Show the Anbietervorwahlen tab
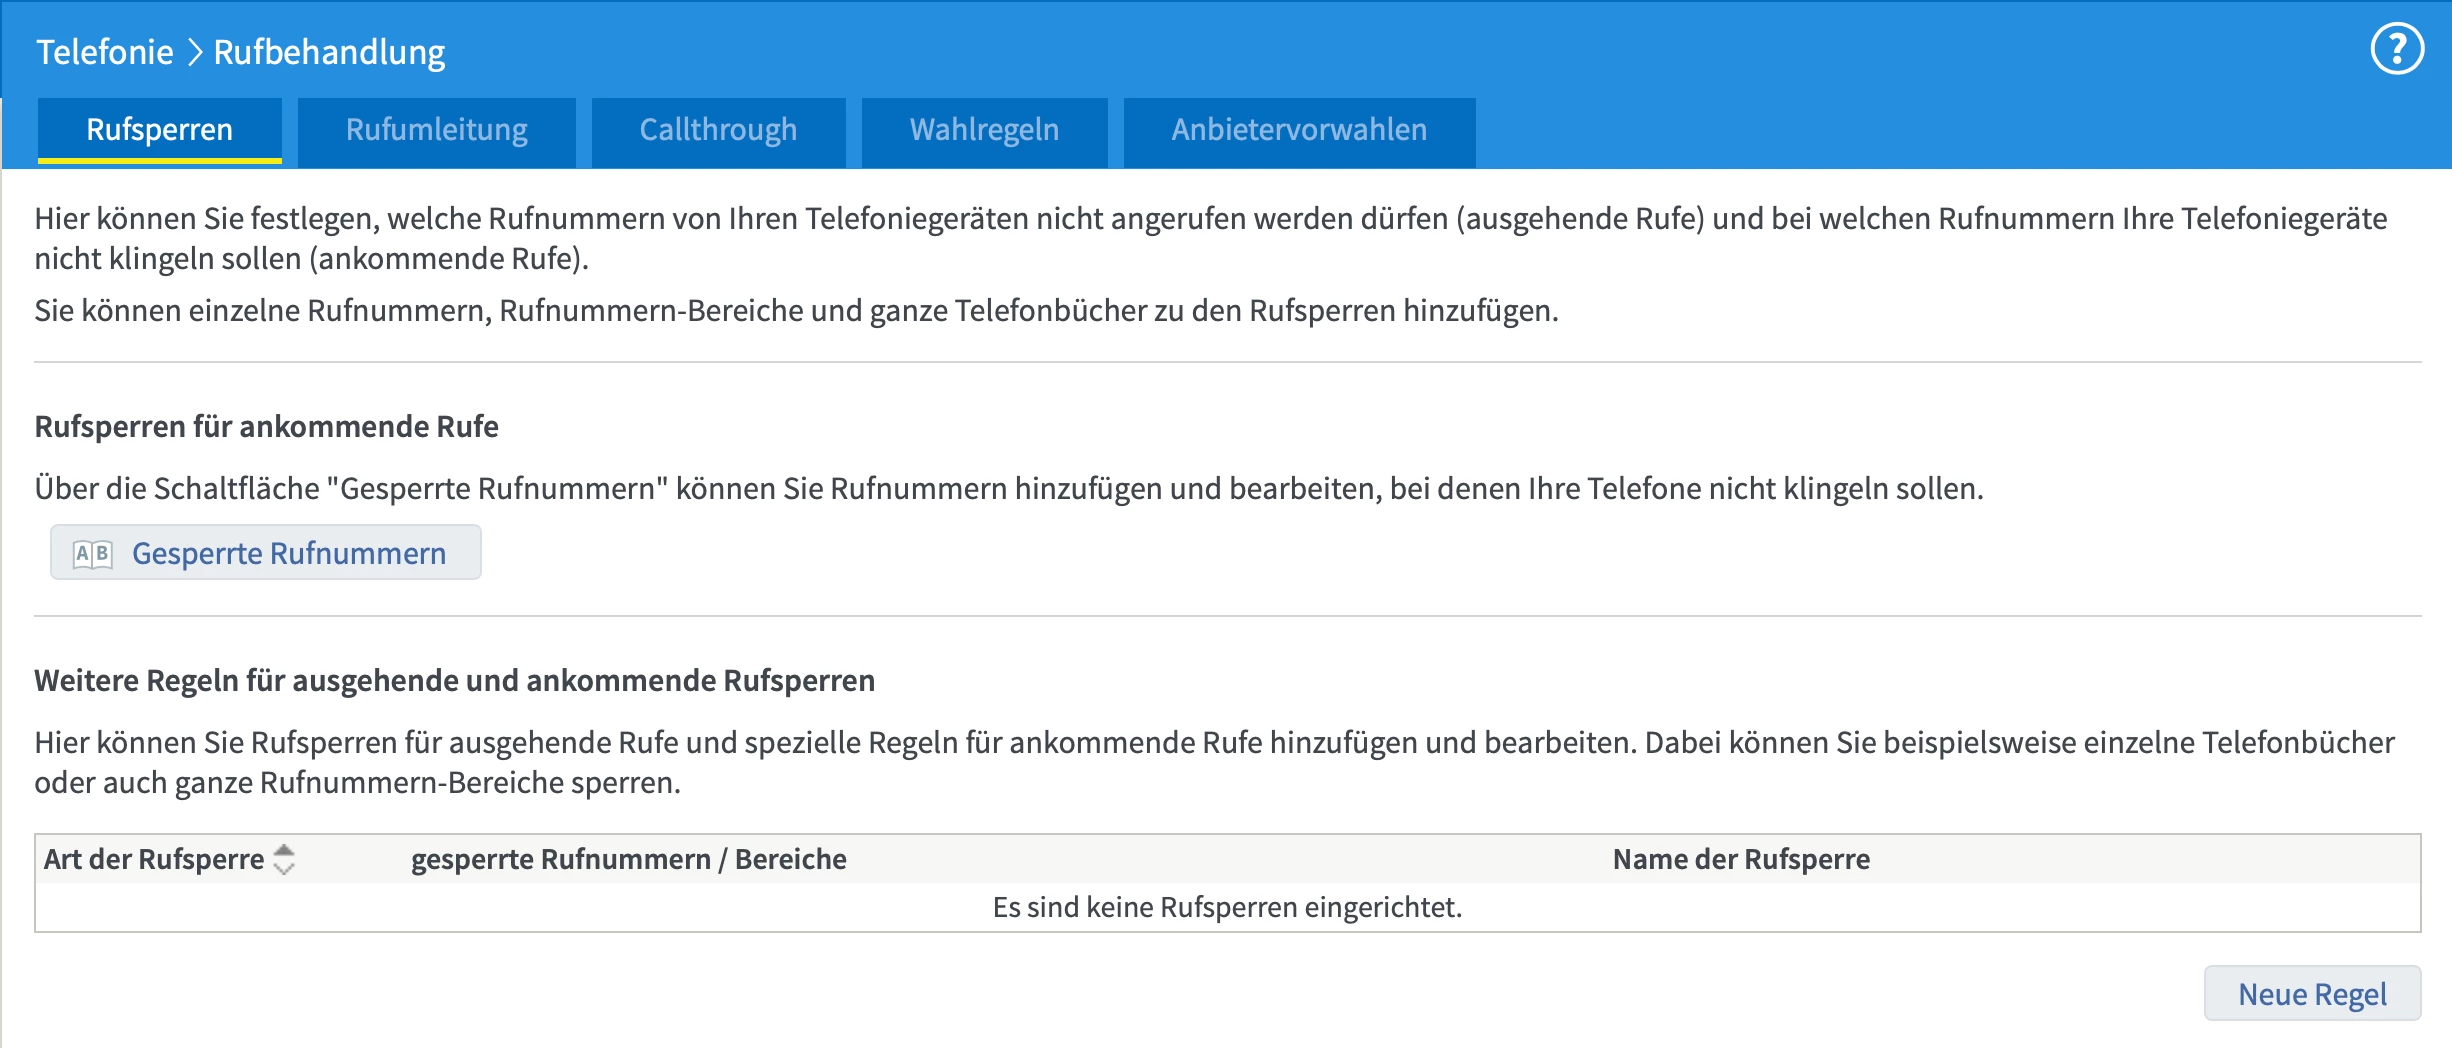The height and width of the screenshot is (1048, 2452). (x=1299, y=130)
